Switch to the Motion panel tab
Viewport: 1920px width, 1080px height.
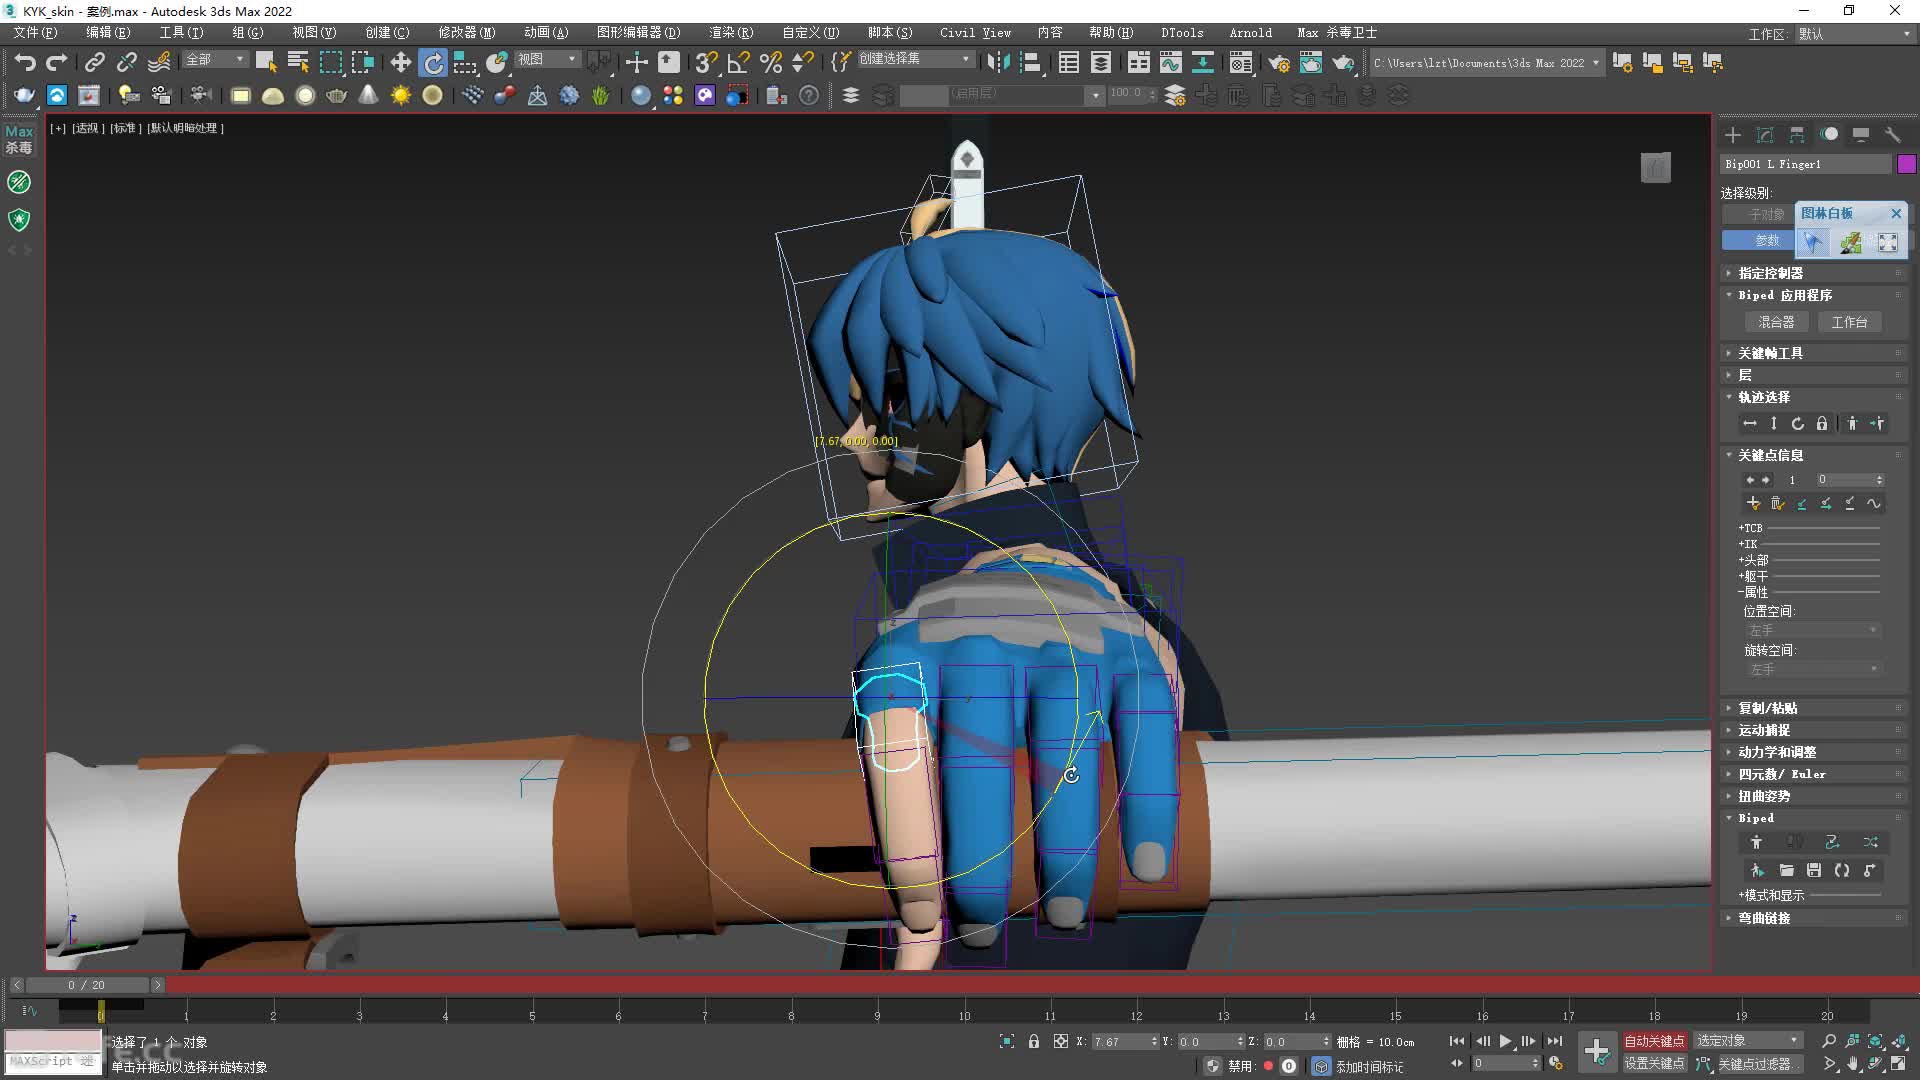click(1829, 134)
